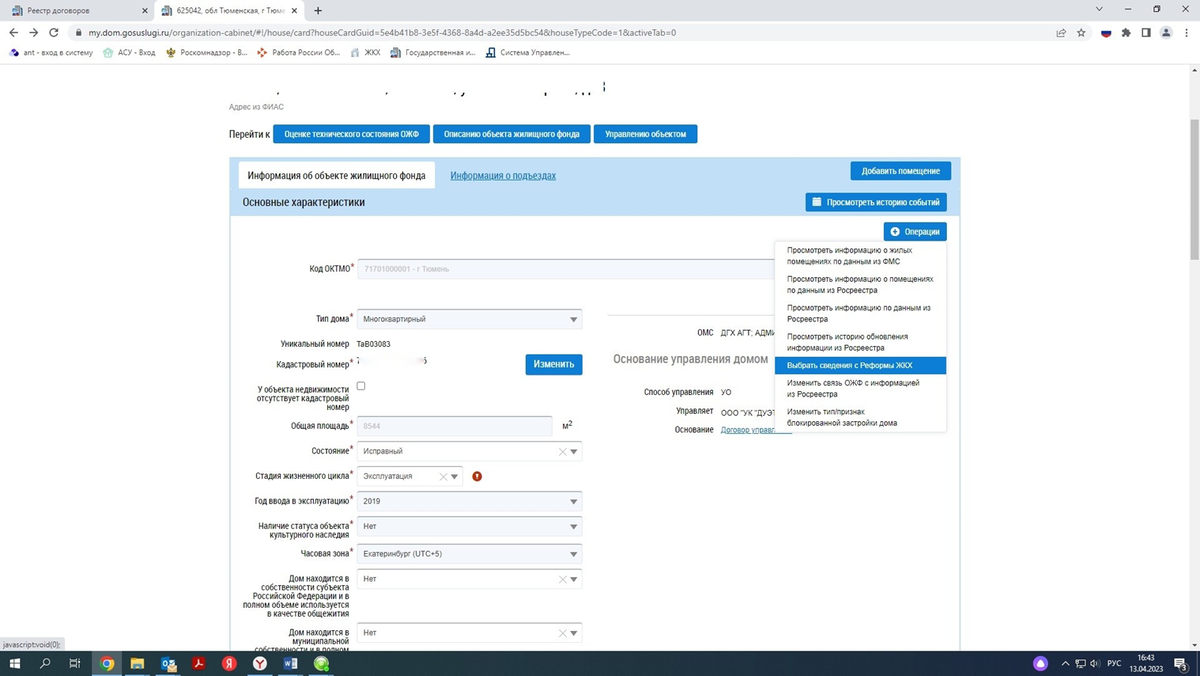
Task: Click Просмотреть историю событий button
Action: [x=875, y=202]
